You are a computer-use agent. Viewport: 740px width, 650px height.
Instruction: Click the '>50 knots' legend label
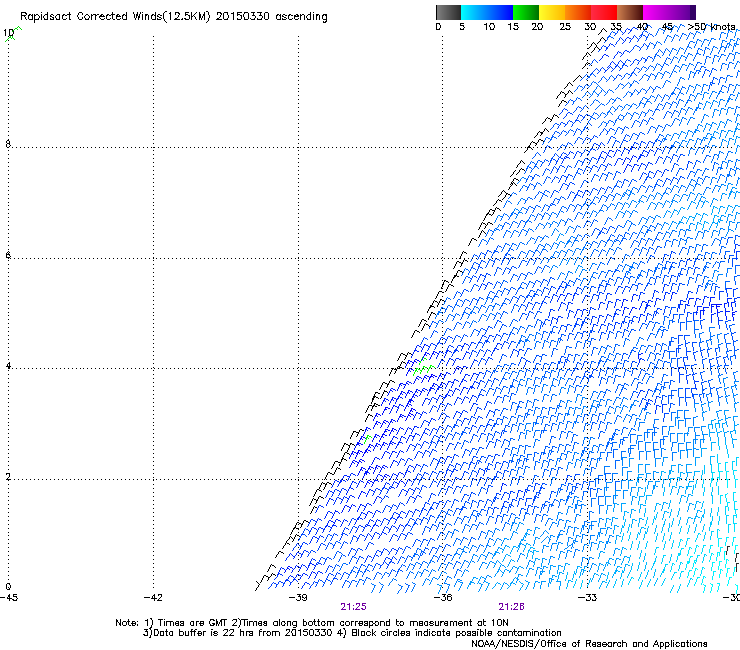(x=711, y=27)
